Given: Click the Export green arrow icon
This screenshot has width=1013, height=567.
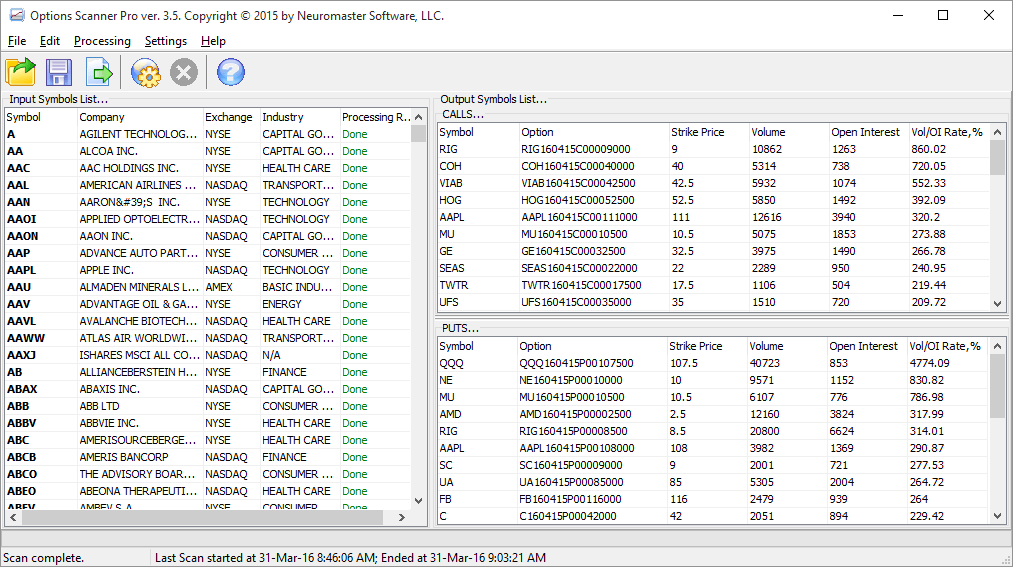Looking at the screenshot, I should [99, 72].
